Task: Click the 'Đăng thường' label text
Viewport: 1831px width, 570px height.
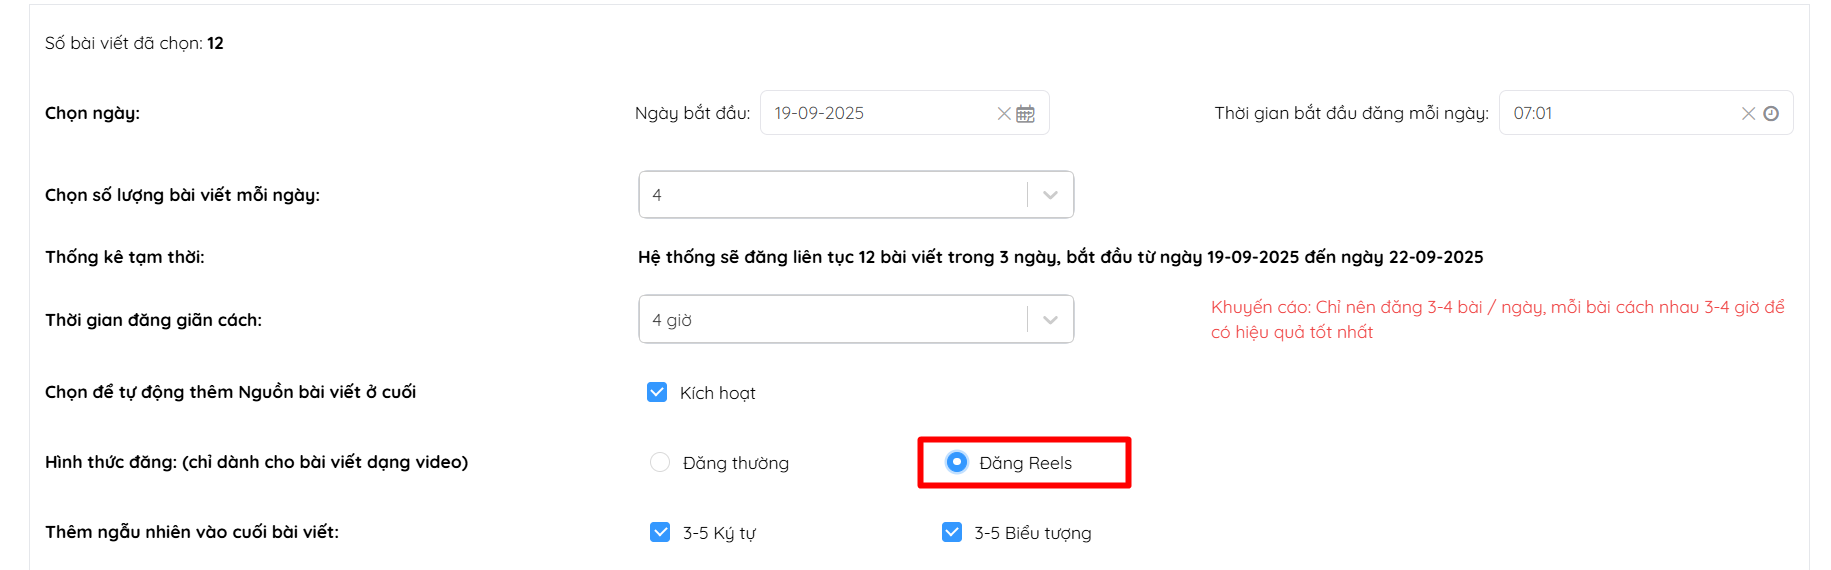Action: tap(735, 463)
